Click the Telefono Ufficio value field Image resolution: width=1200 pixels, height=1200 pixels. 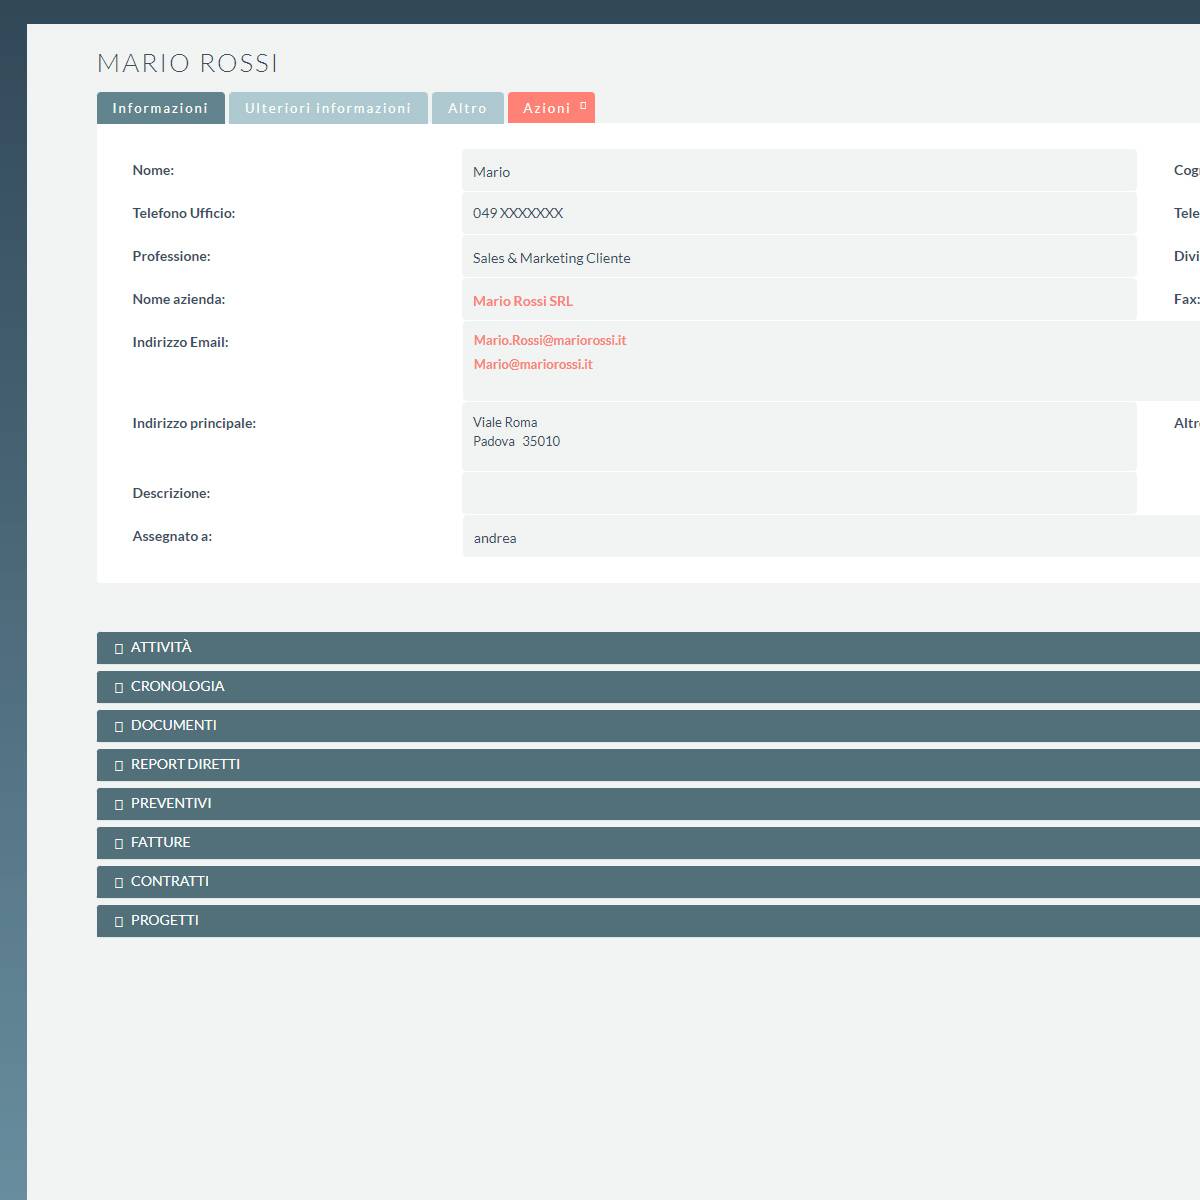798,213
